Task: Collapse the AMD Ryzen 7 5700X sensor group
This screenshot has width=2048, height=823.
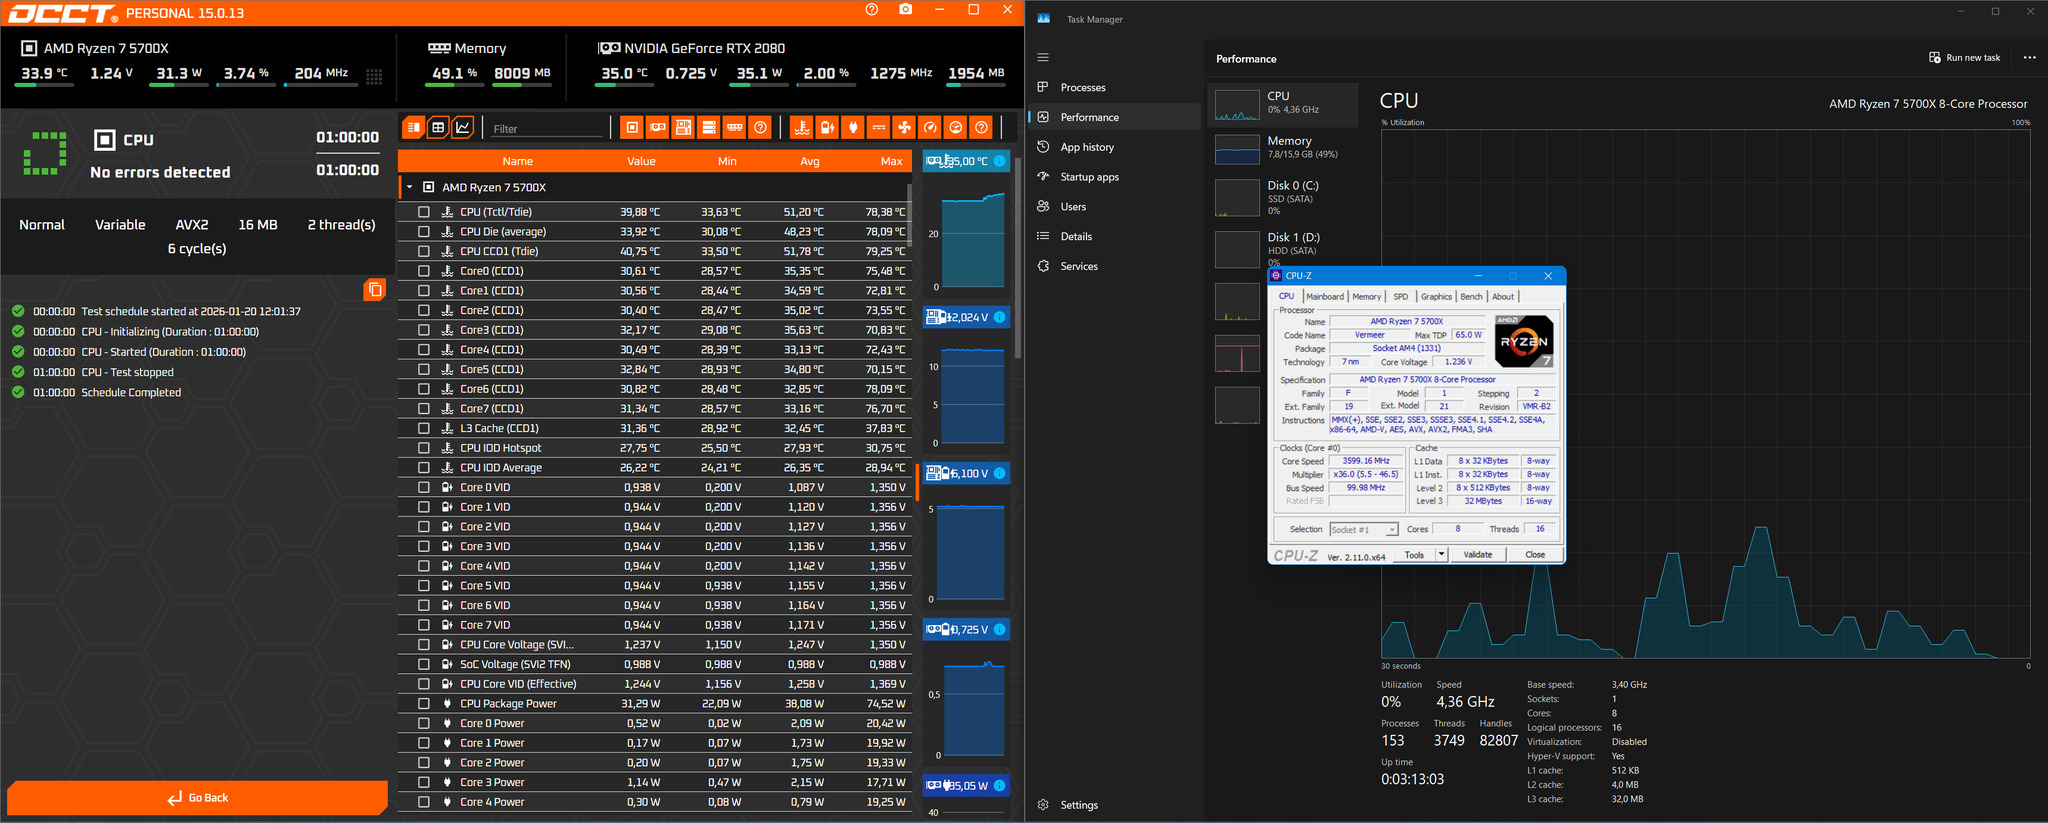Action: pyautogui.click(x=409, y=187)
